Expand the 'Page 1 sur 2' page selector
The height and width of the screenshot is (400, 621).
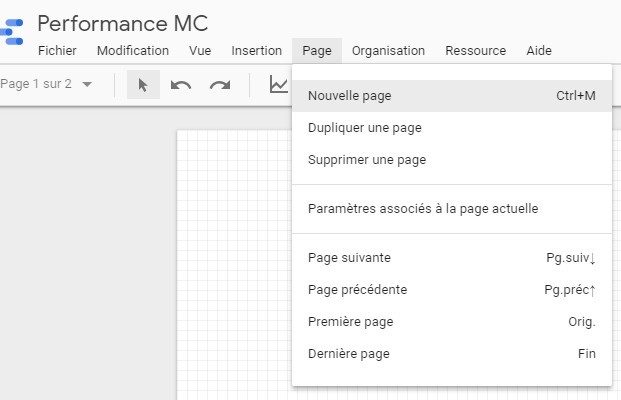[87, 84]
